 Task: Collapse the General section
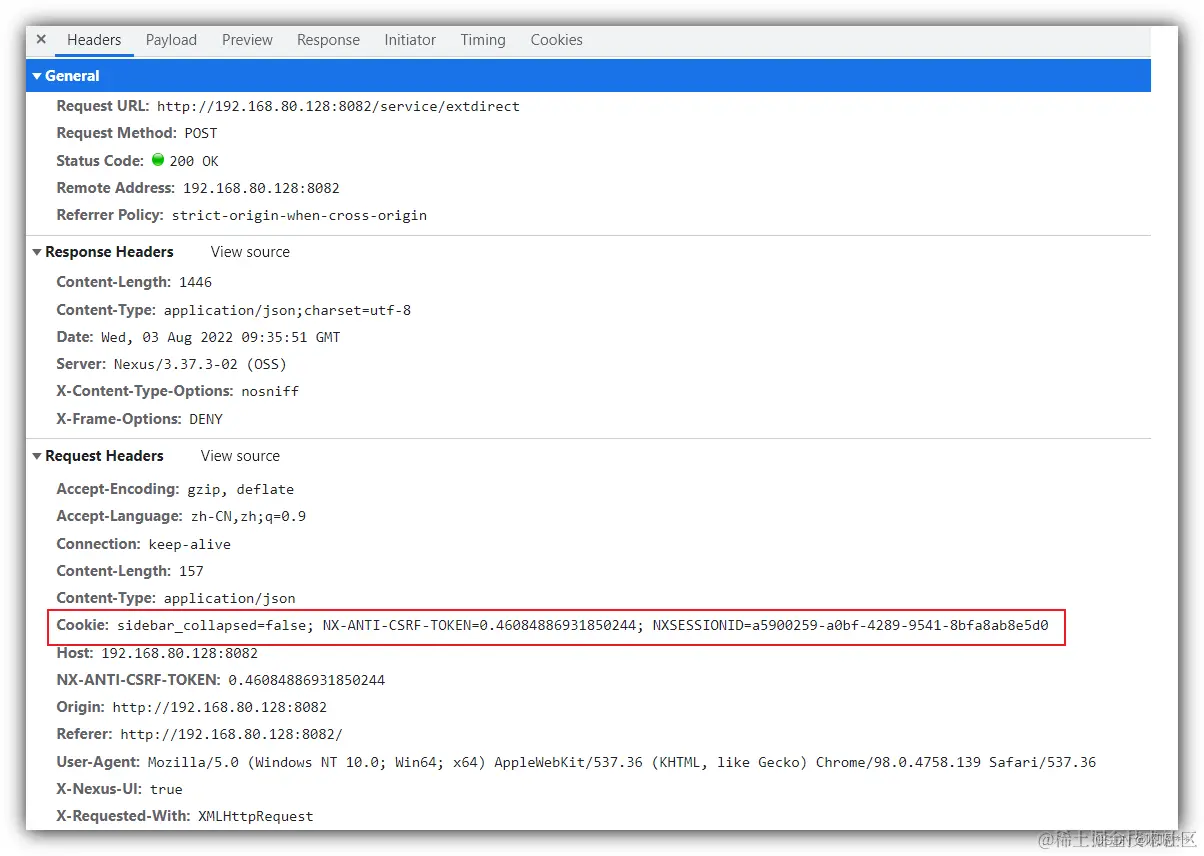tap(37, 76)
